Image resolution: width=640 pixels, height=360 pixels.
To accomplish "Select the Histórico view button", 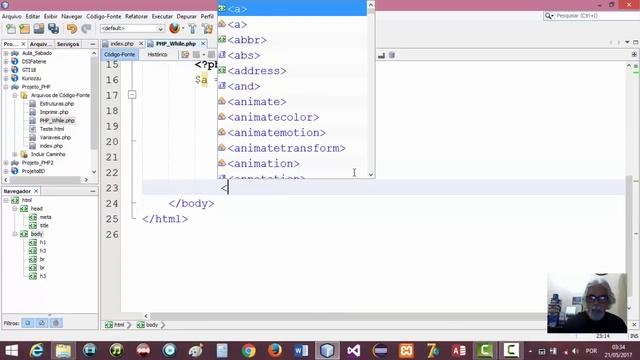I will 157,54.
